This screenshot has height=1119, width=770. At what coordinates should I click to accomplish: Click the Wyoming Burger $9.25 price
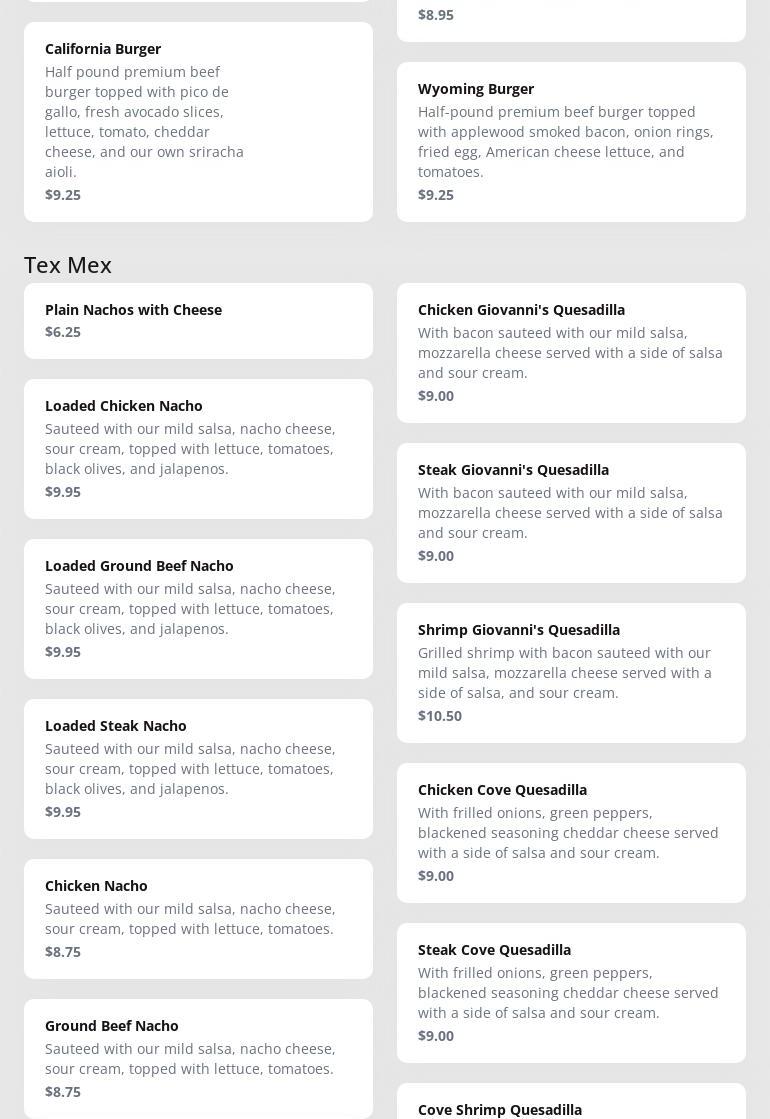point(436,195)
